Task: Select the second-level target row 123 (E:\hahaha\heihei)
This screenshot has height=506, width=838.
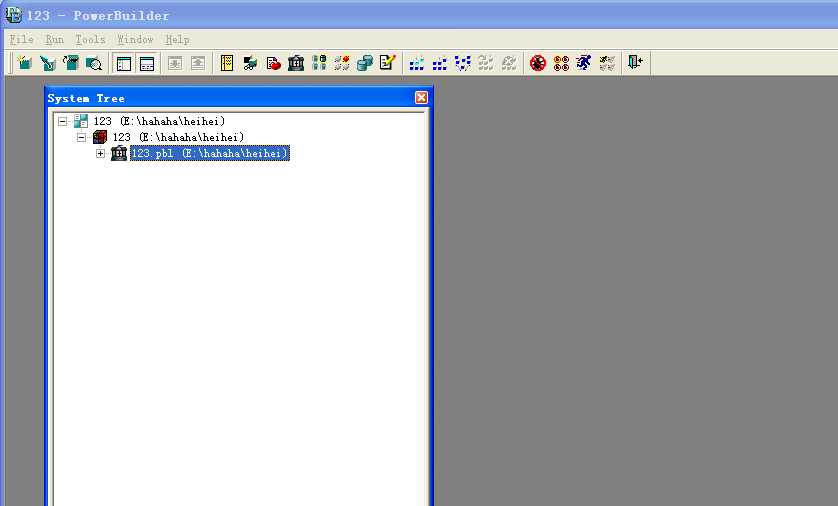Action: coord(178,137)
